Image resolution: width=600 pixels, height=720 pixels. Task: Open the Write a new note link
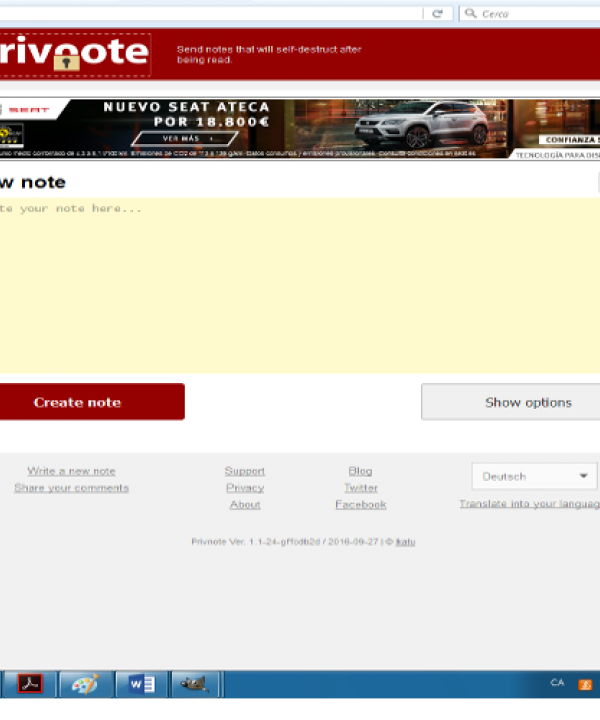point(71,471)
